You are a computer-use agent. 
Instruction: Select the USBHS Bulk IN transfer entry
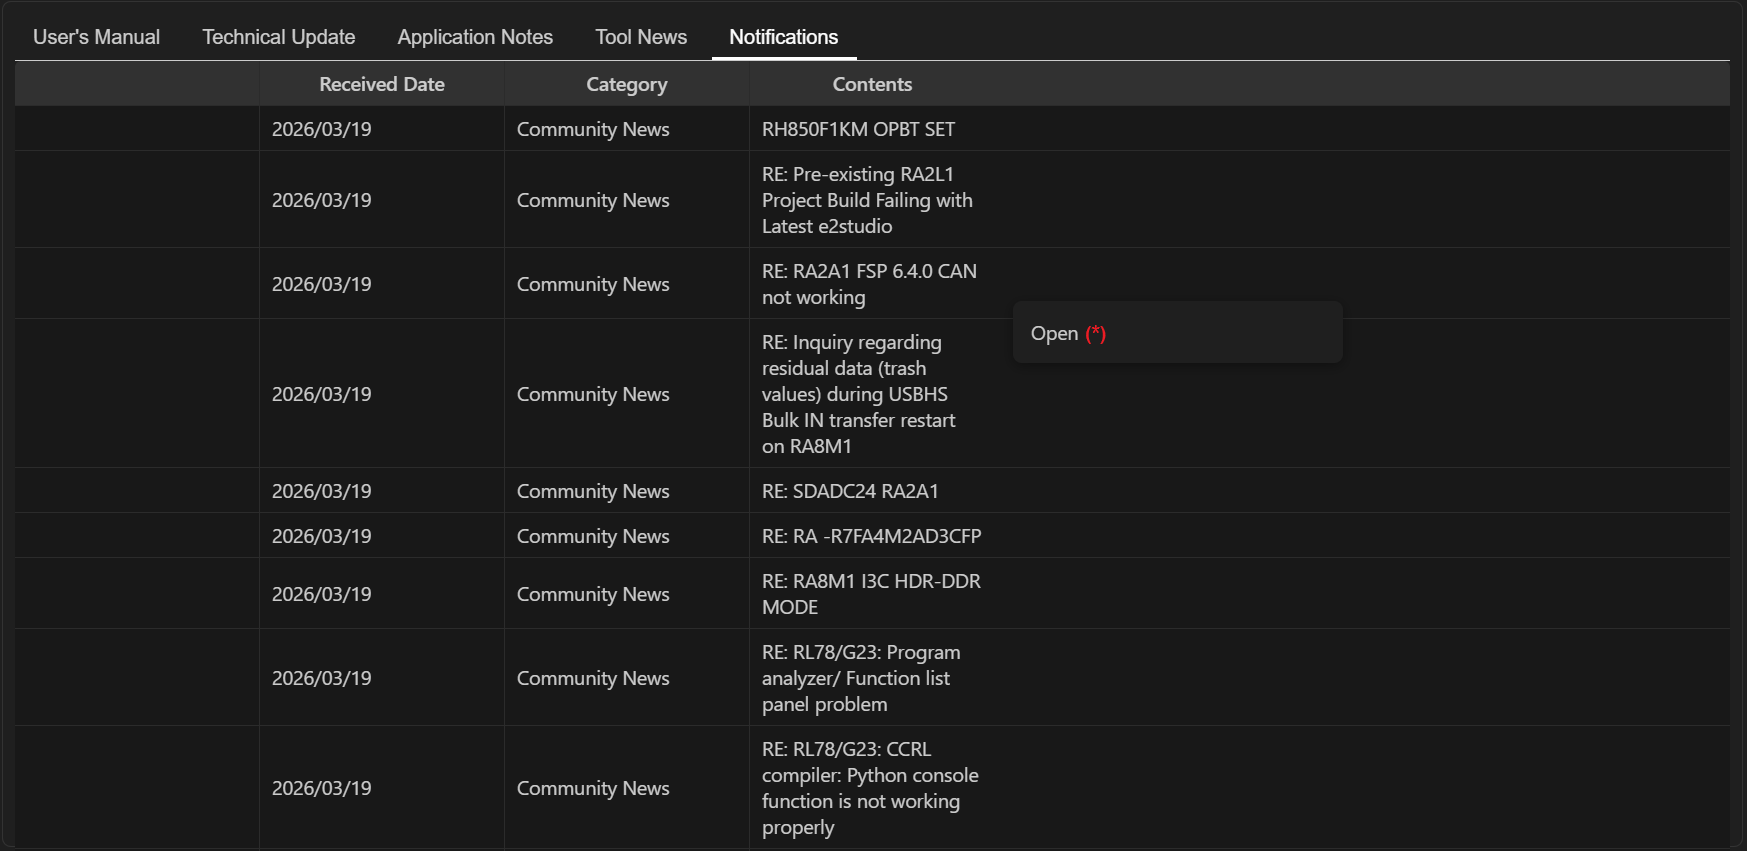click(x=858, y=394)
